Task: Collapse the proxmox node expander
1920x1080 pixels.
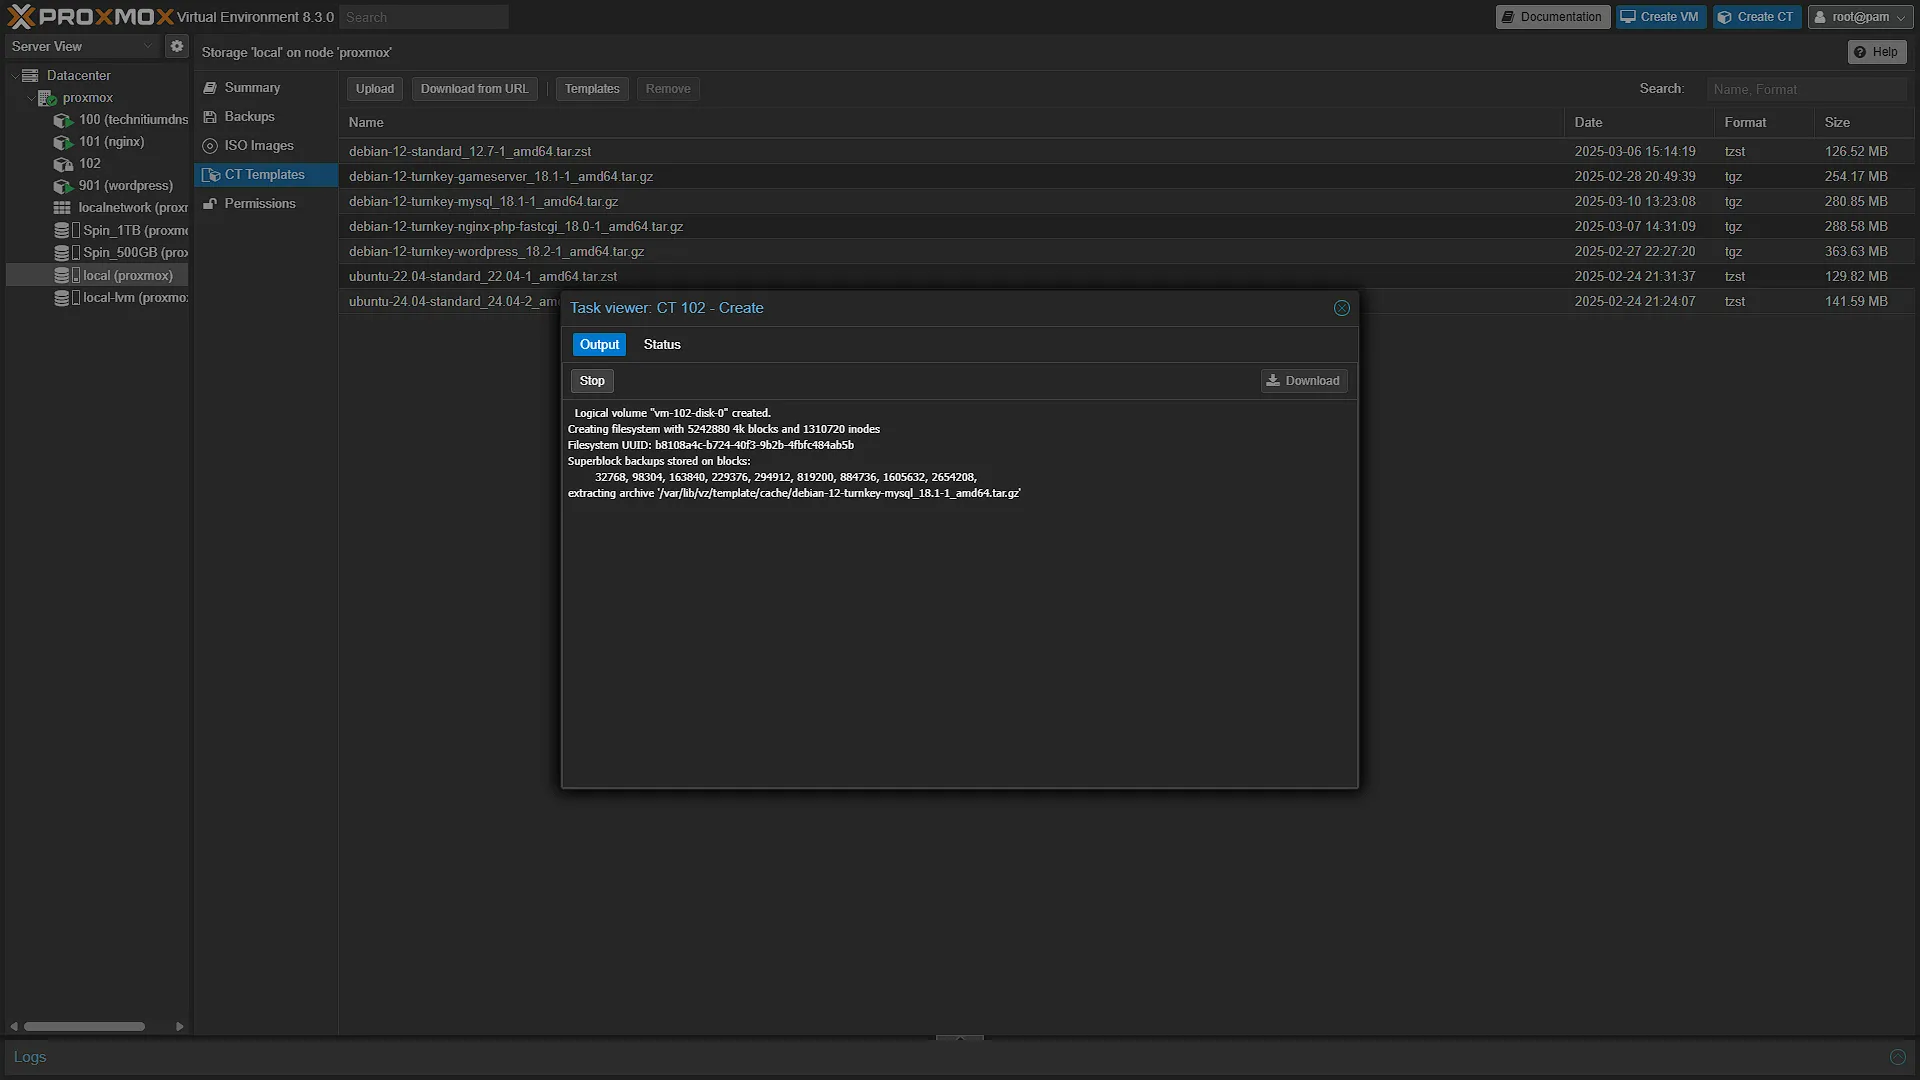Action: 30,98
